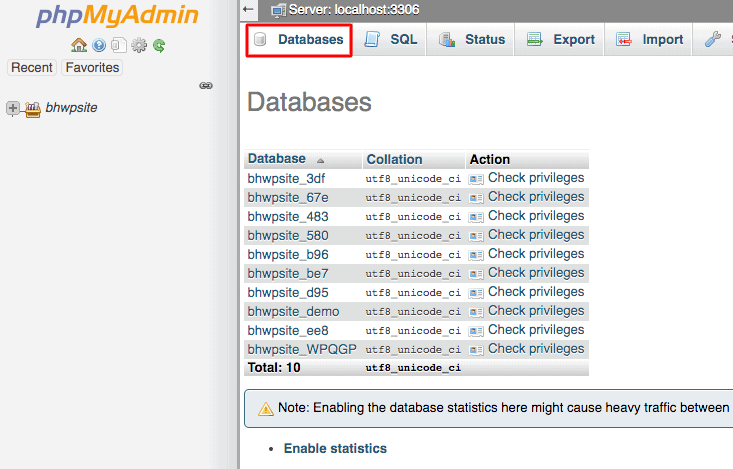Screen dimensions: 733x469
Task: Check privileges for bhwpsite_483
Action: [536, 216]
